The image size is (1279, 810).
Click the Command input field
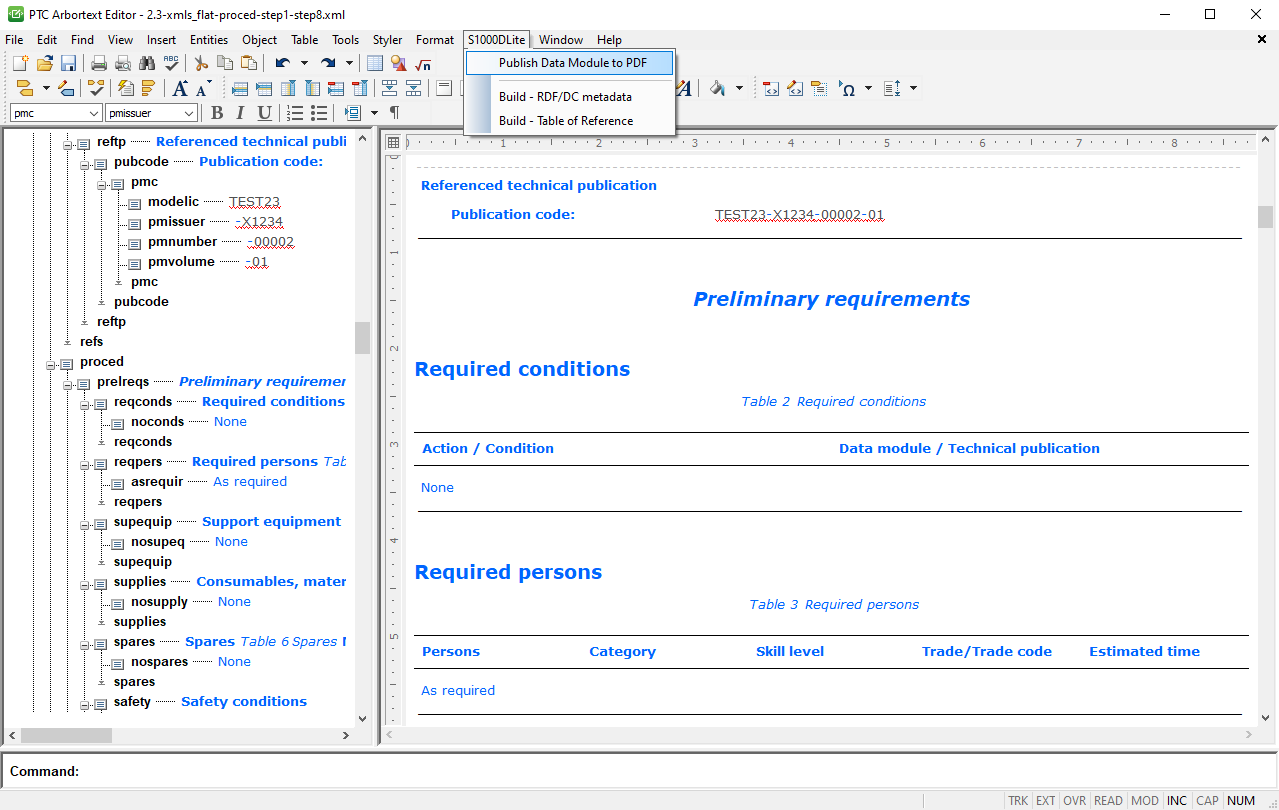pyautogui.click(x=640, y=771)
